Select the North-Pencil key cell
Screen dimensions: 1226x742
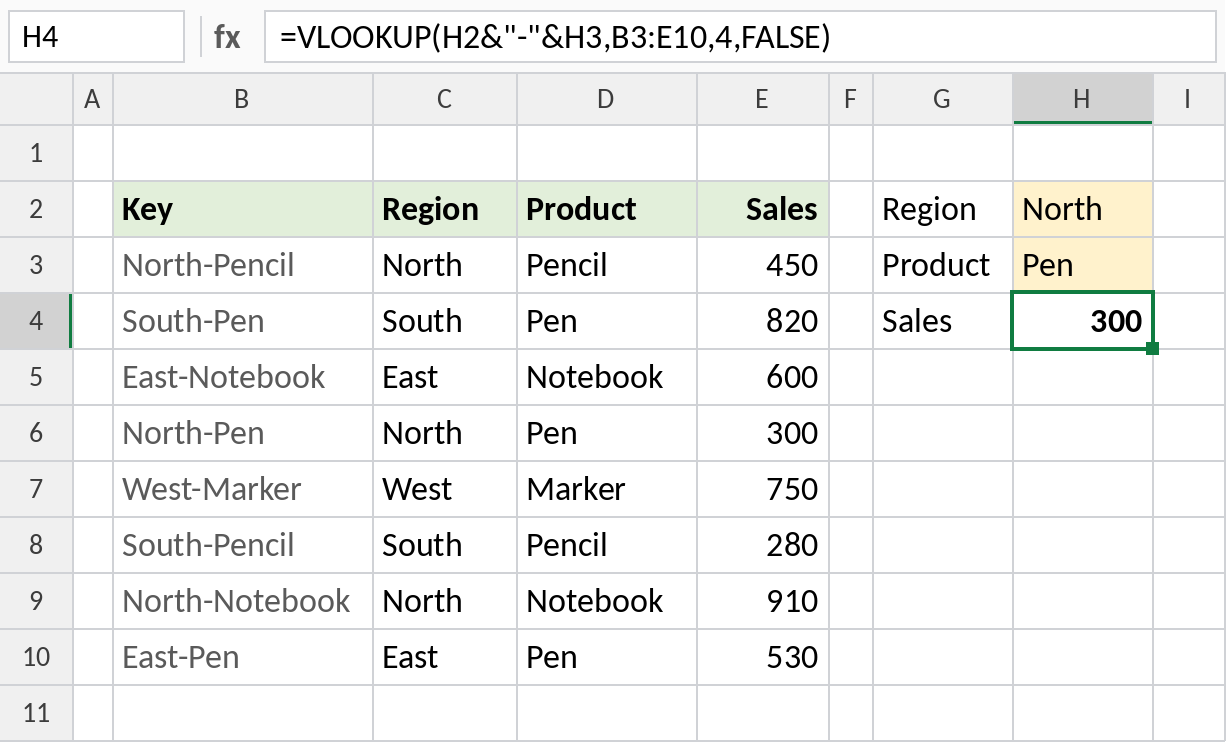click(x=243, y=265)
